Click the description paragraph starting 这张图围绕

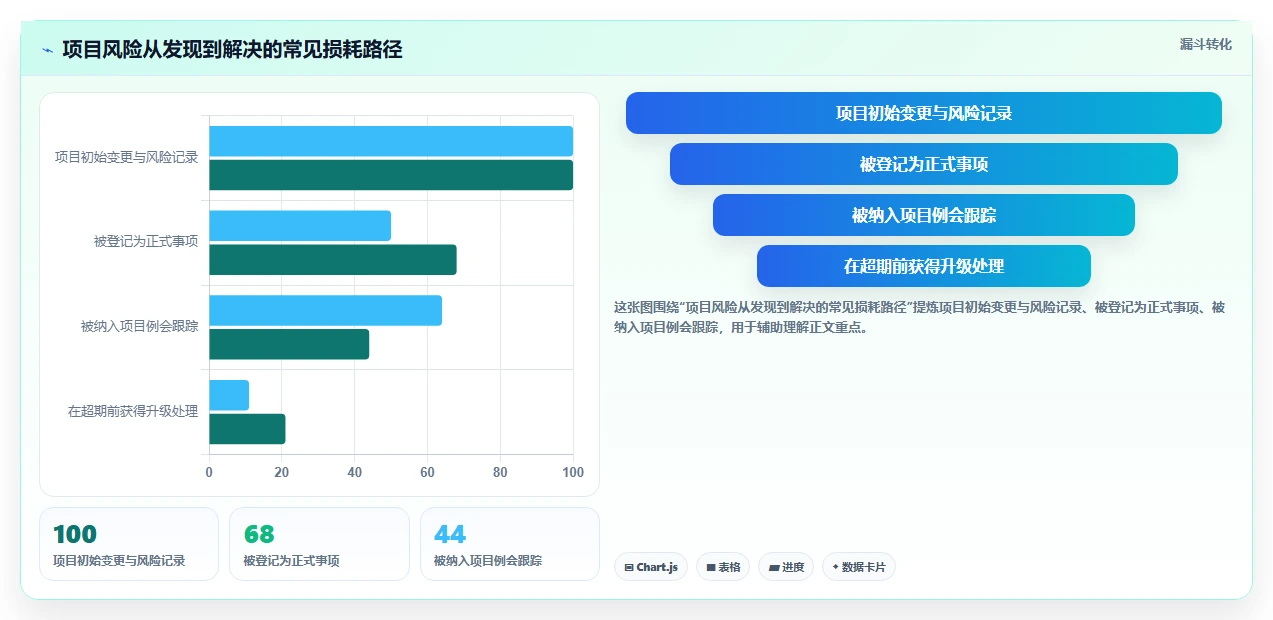pyautogui.click(x=919, y=317)
